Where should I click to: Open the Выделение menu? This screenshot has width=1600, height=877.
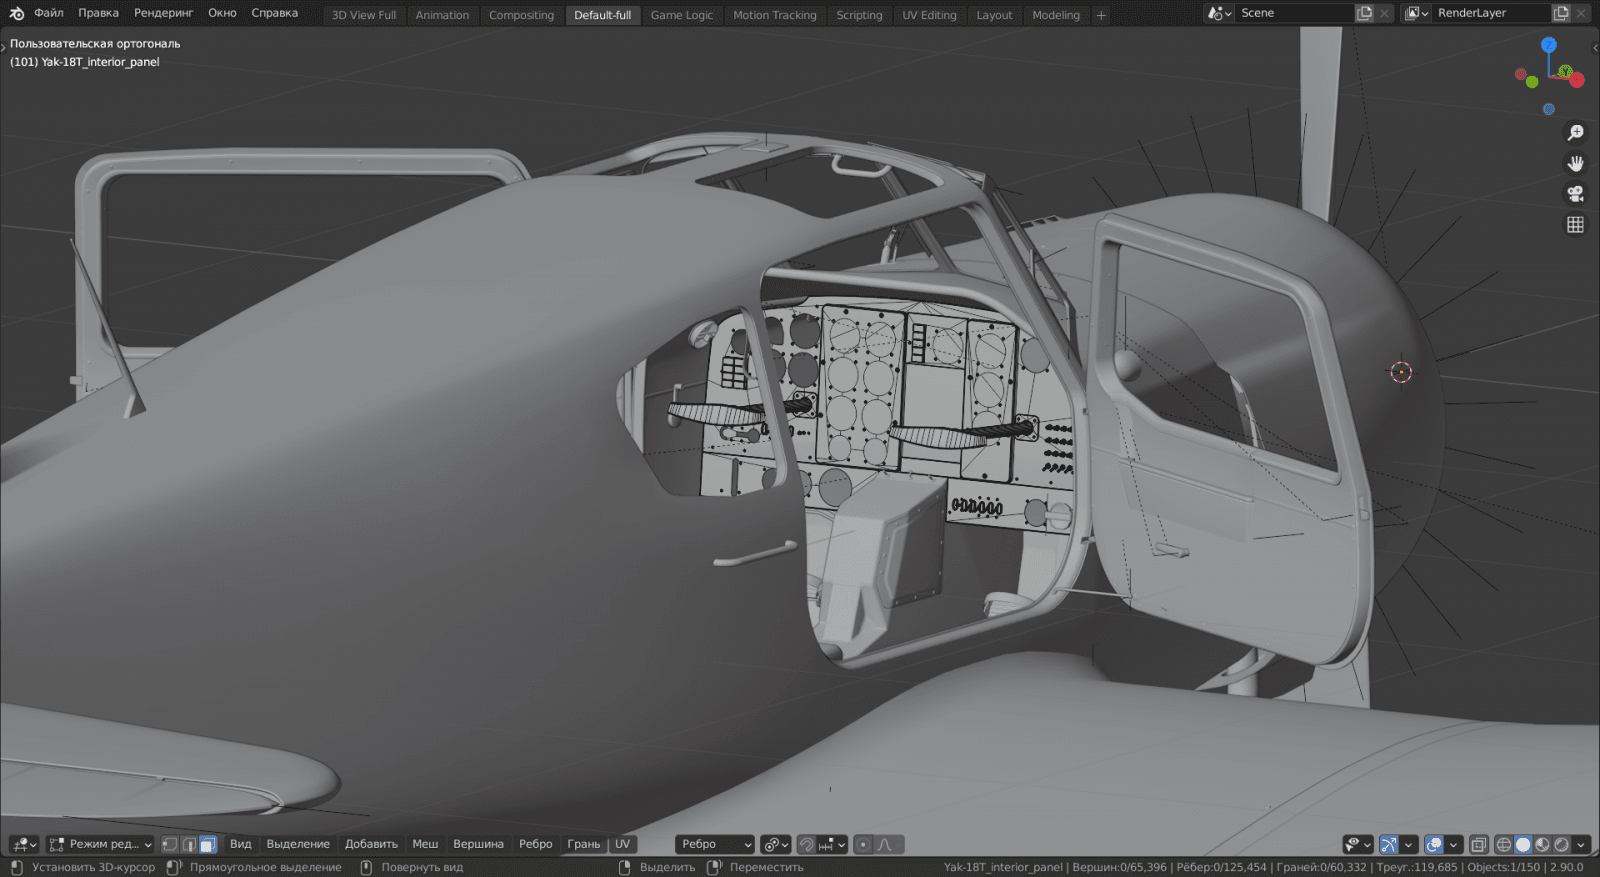(x=298, y=845)
